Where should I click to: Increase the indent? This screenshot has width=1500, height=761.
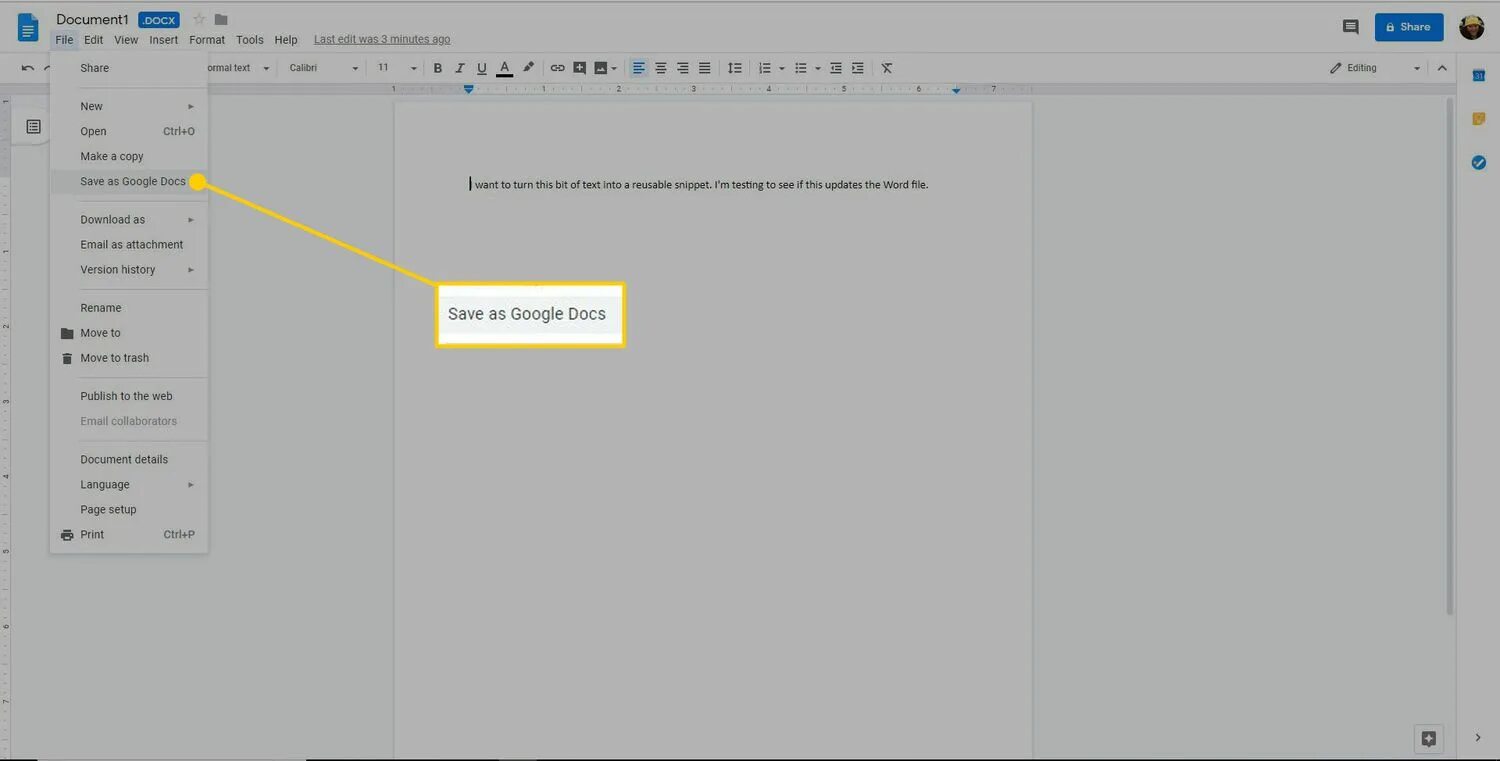coord(858,68)
